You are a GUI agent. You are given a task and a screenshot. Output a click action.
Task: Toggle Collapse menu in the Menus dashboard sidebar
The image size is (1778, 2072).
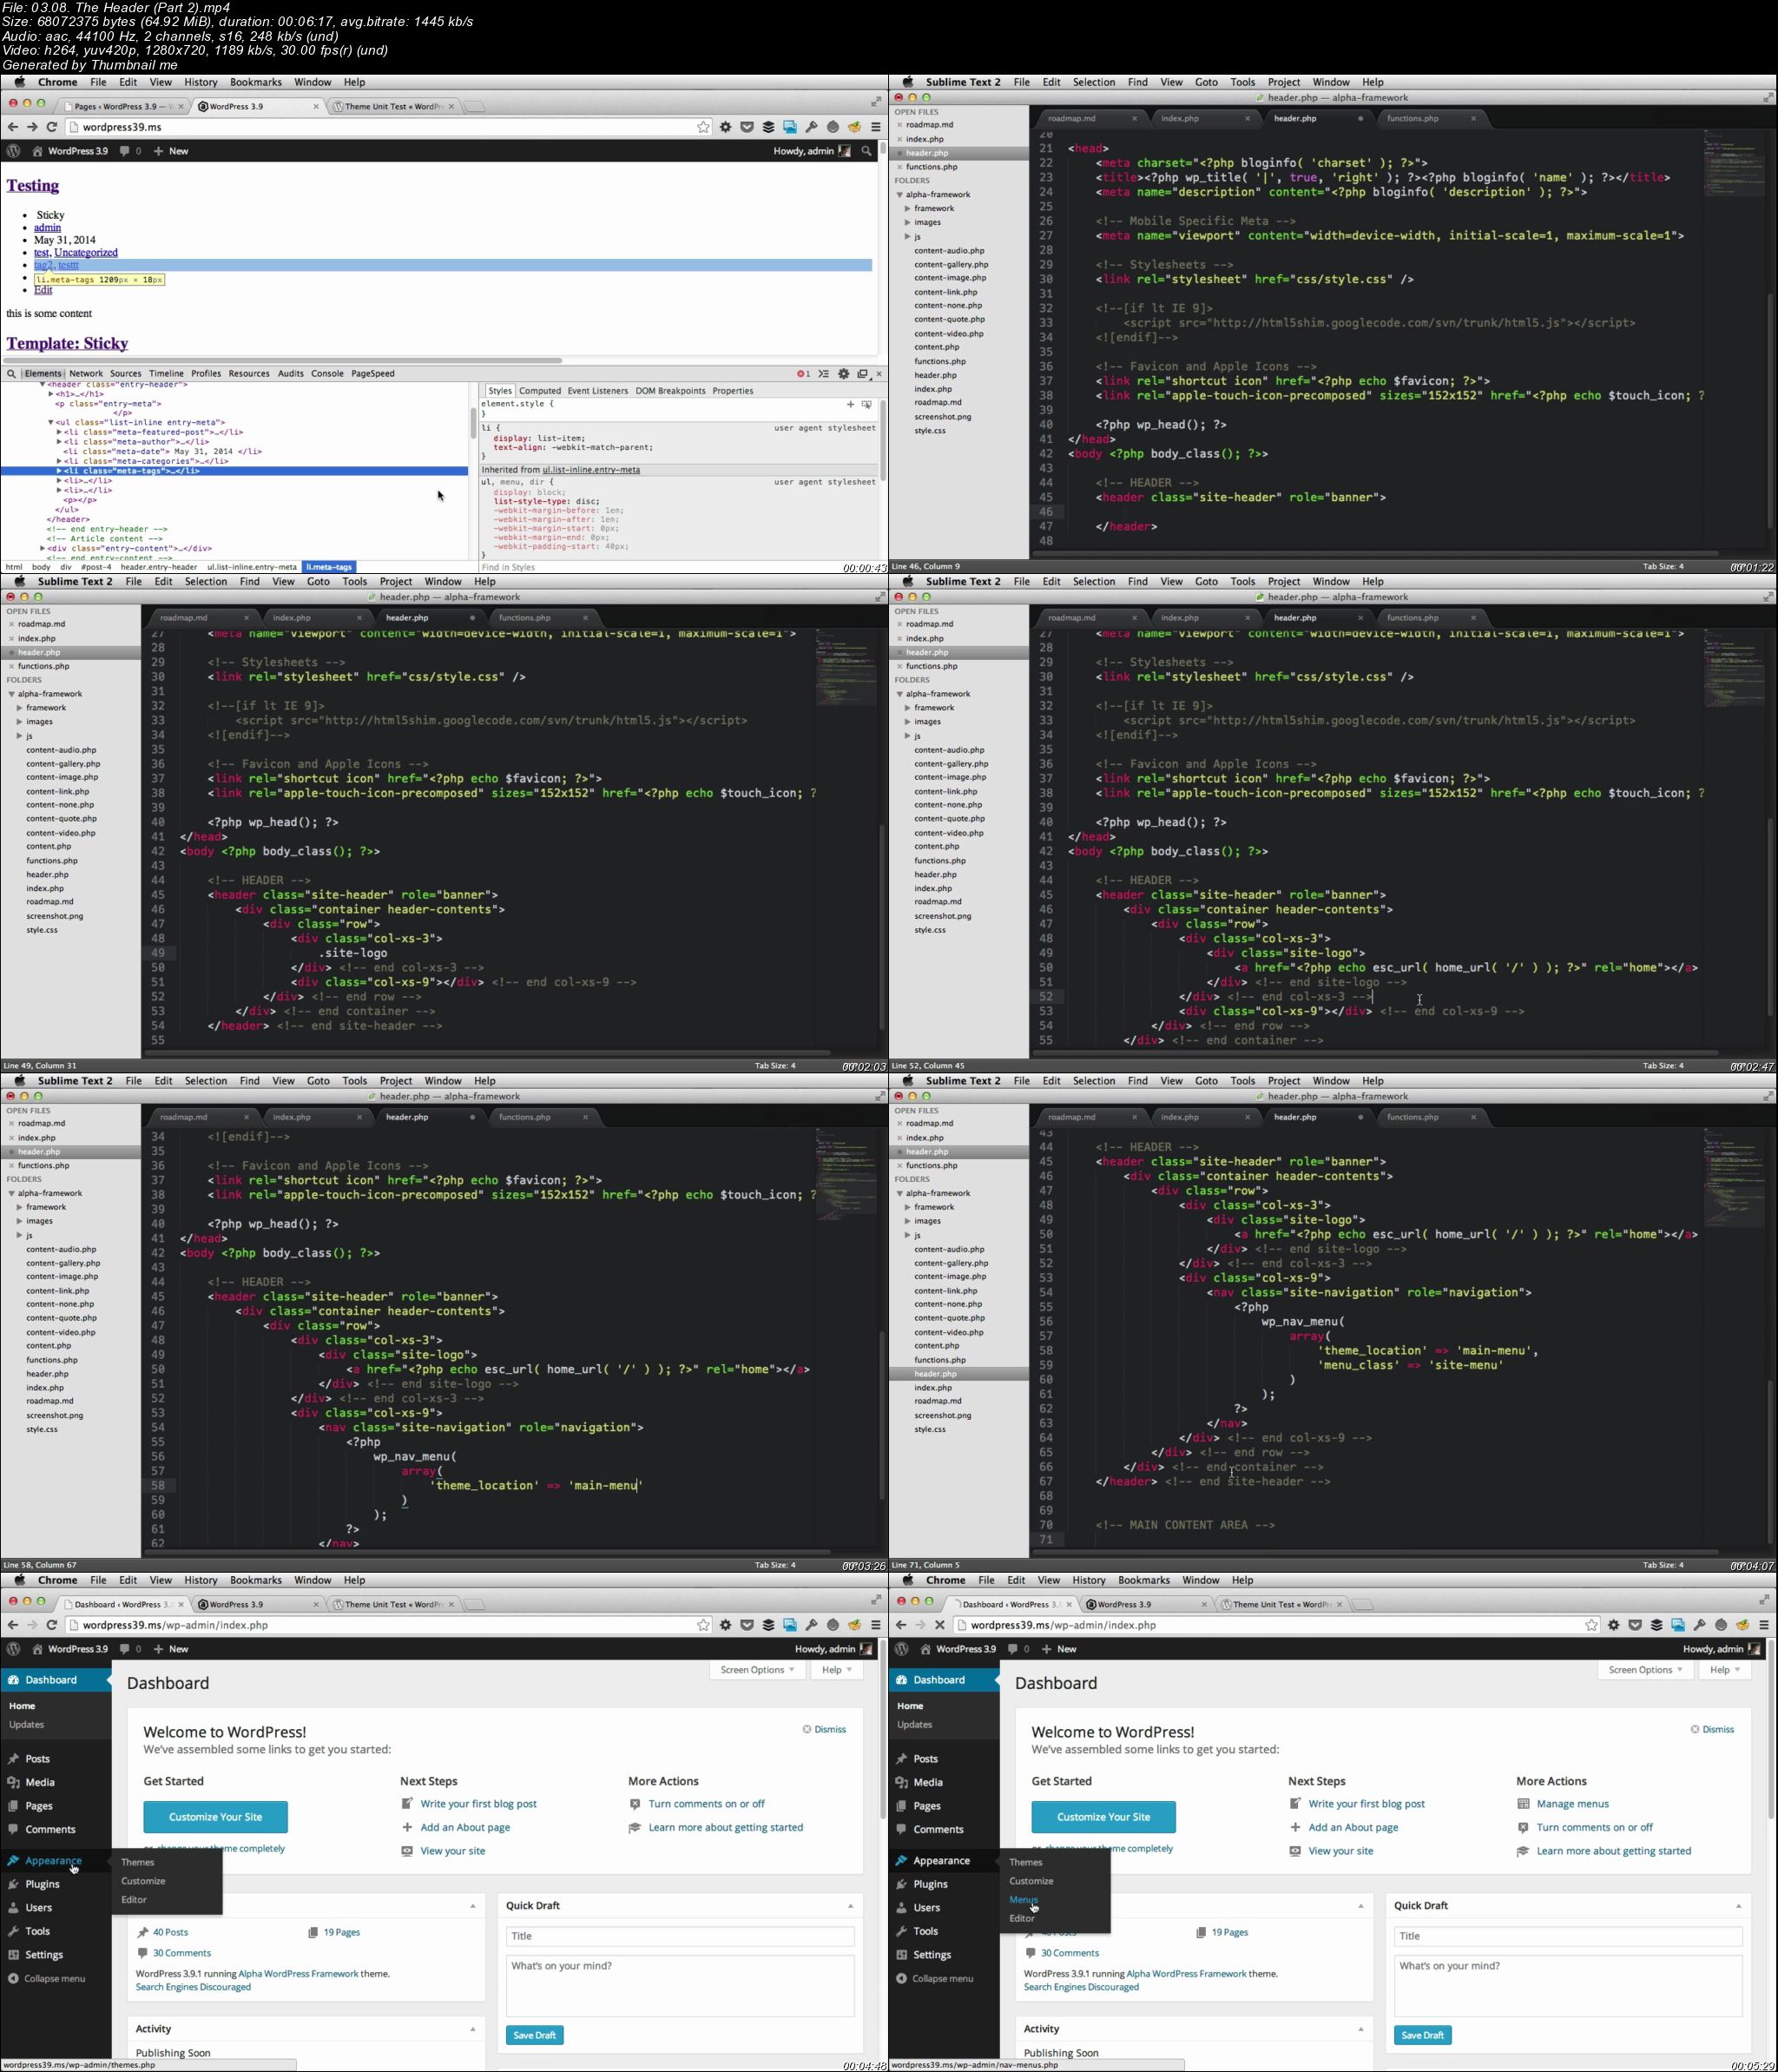(x=934, y=1978)
